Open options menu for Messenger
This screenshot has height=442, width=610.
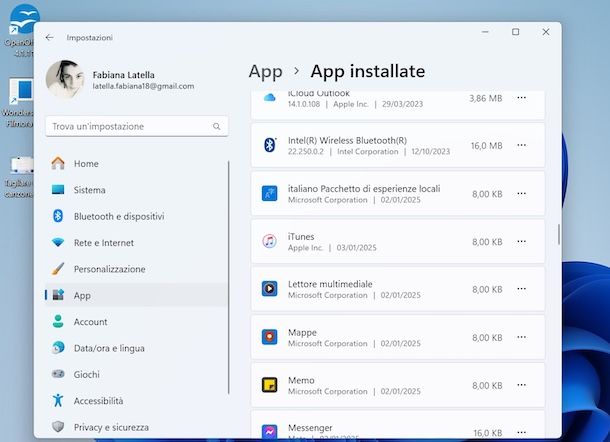pos(521,432)
